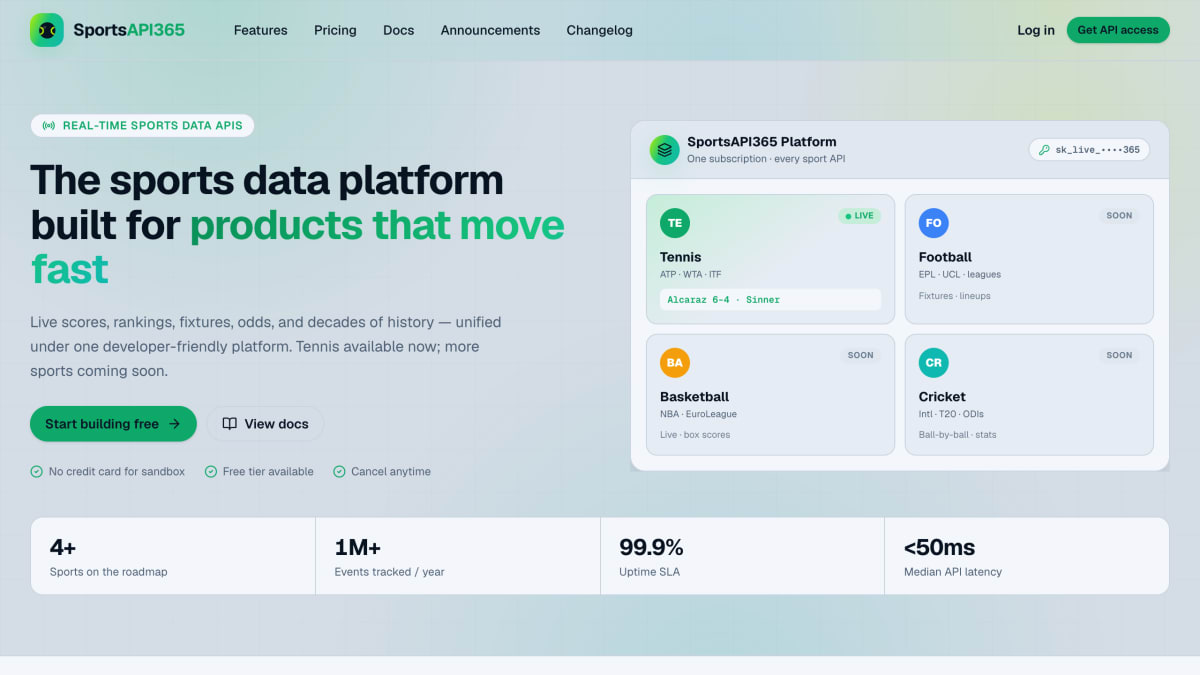Click the teal CR Cricket avatar
1200x675 pixels.
point(934,363)
